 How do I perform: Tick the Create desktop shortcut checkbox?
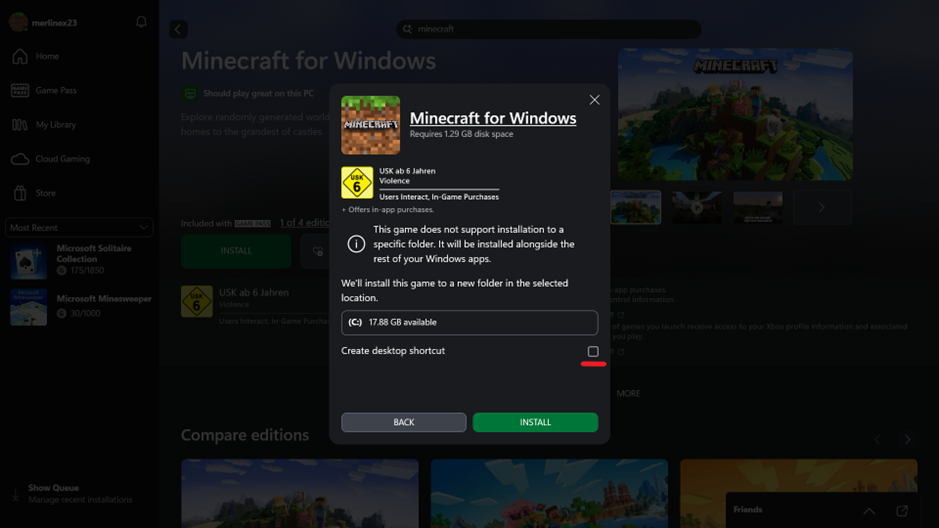(593, 351)
